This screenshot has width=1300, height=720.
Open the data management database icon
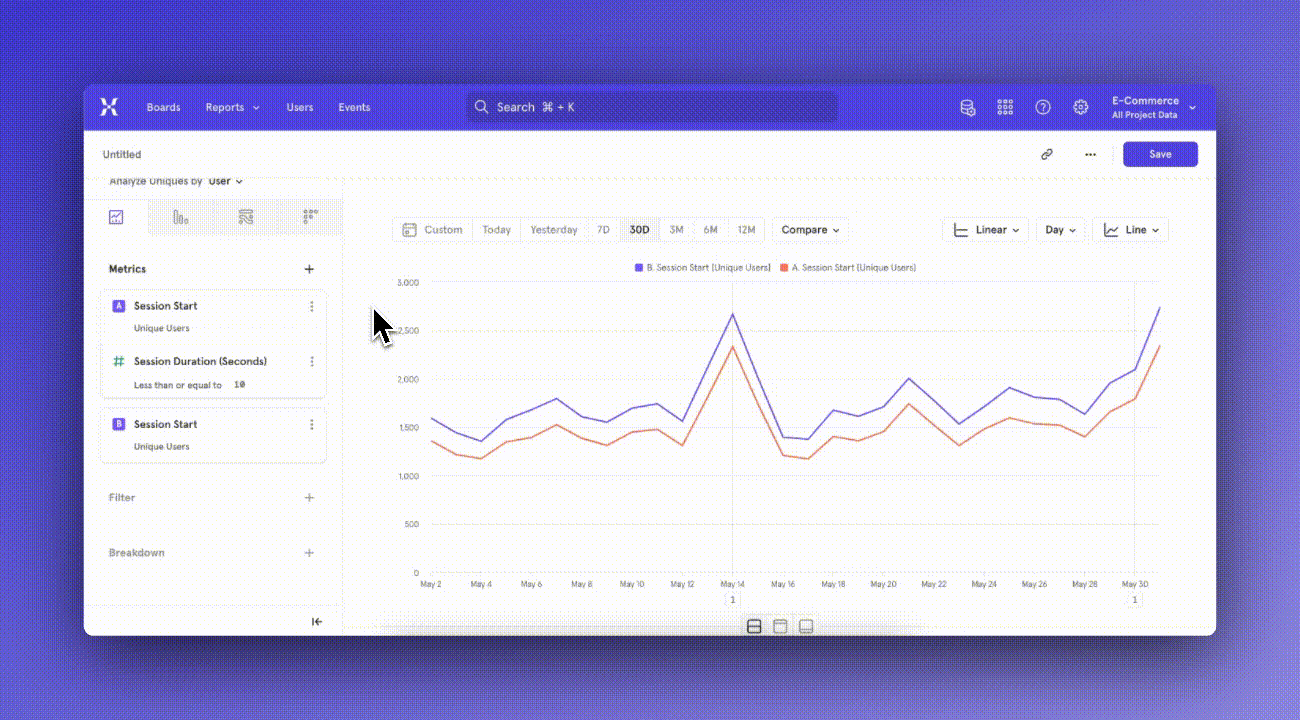967,107
